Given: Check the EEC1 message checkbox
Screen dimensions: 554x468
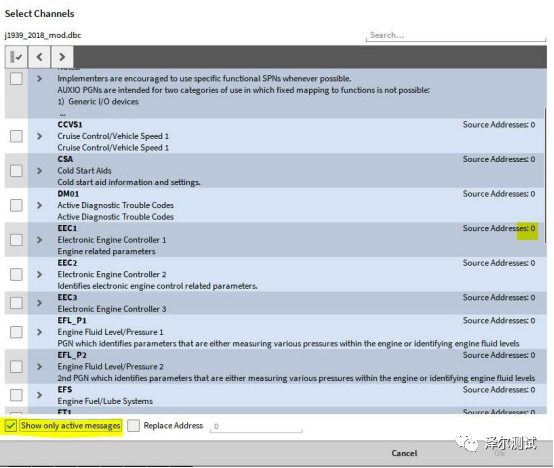Looking at the screenshot, I should tap(16, 240).
